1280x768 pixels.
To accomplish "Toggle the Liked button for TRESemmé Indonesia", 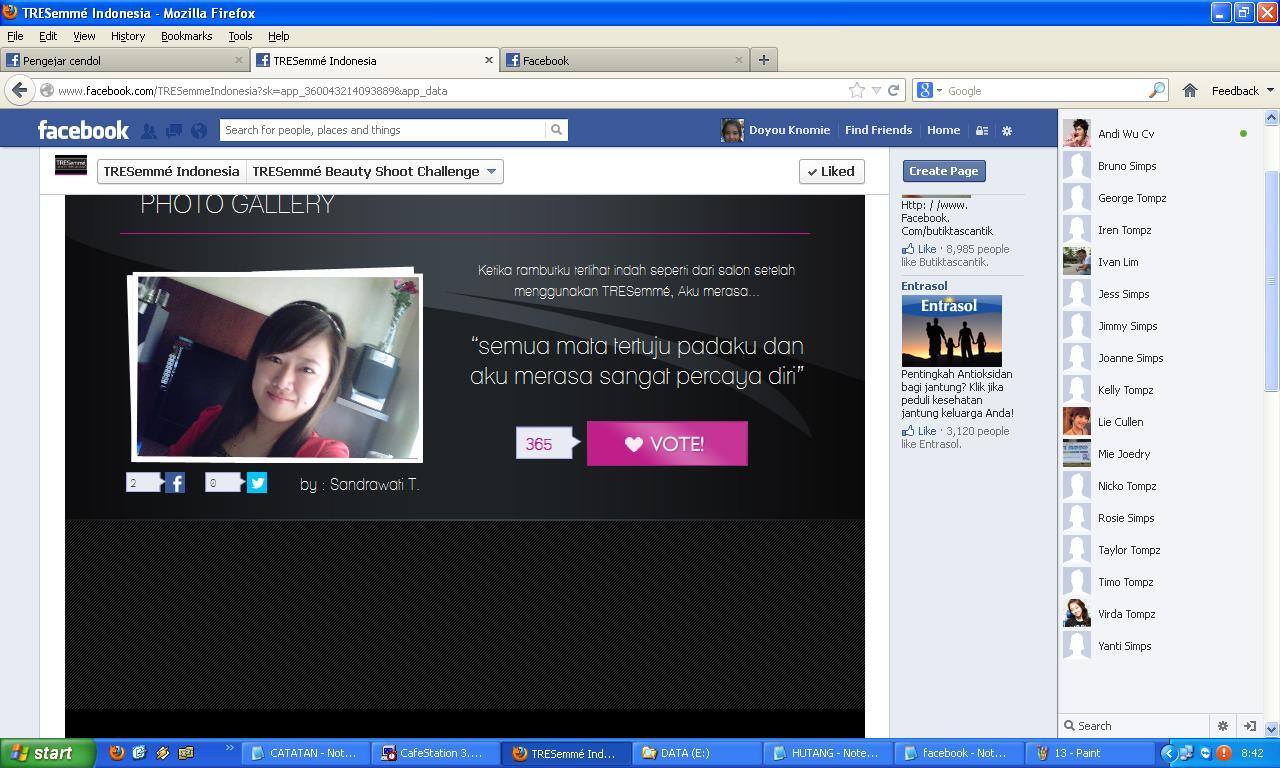I will 832,171.
